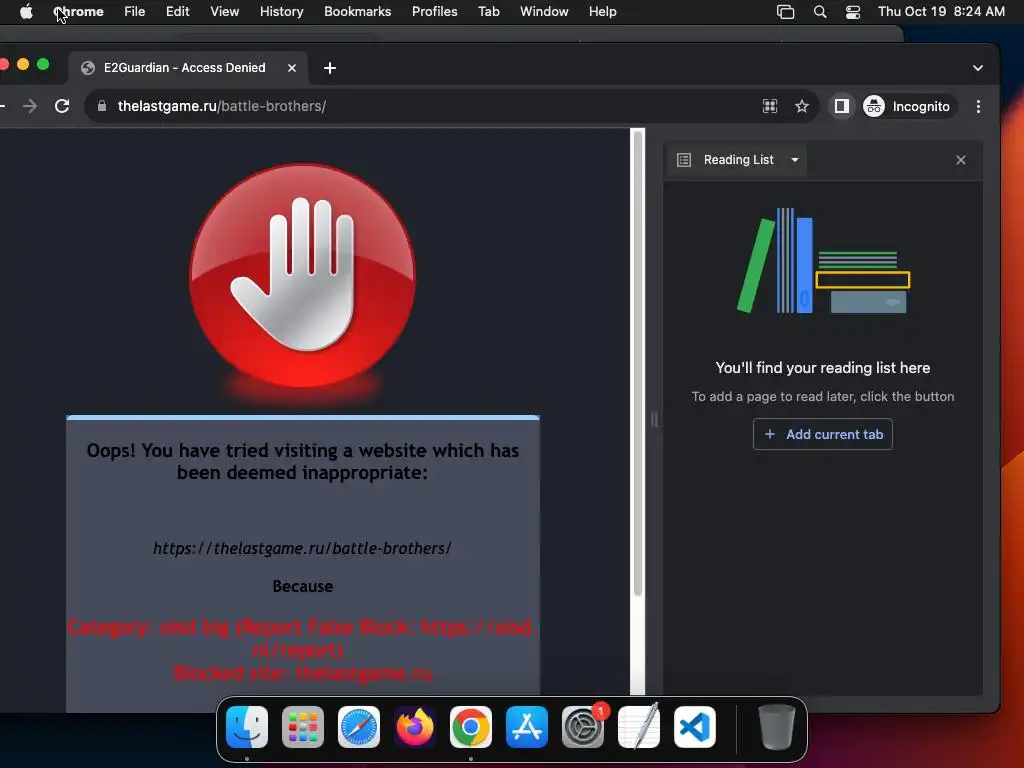The image size is (1024, 768).
Task: Open the Chrome three-dot menu
Action: click(978, 106)
